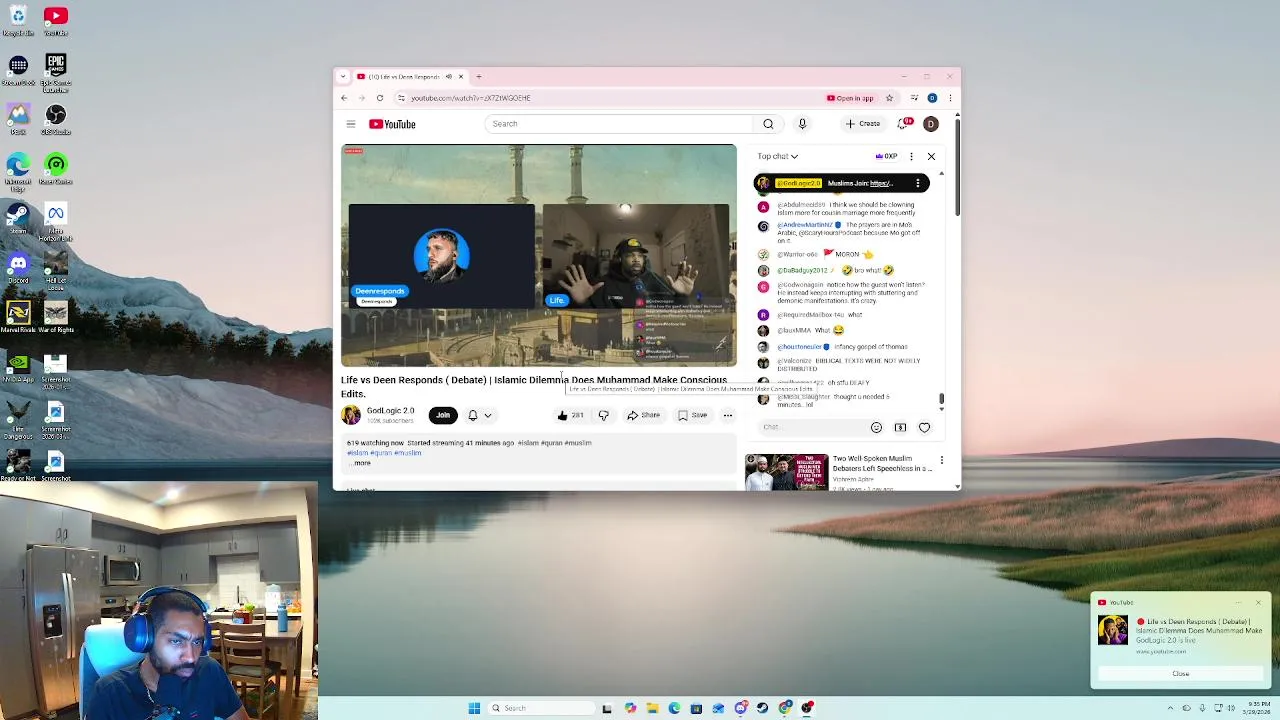Open live chat three-dot options menu
This screenshot has height=720, width=1280.
911,156
